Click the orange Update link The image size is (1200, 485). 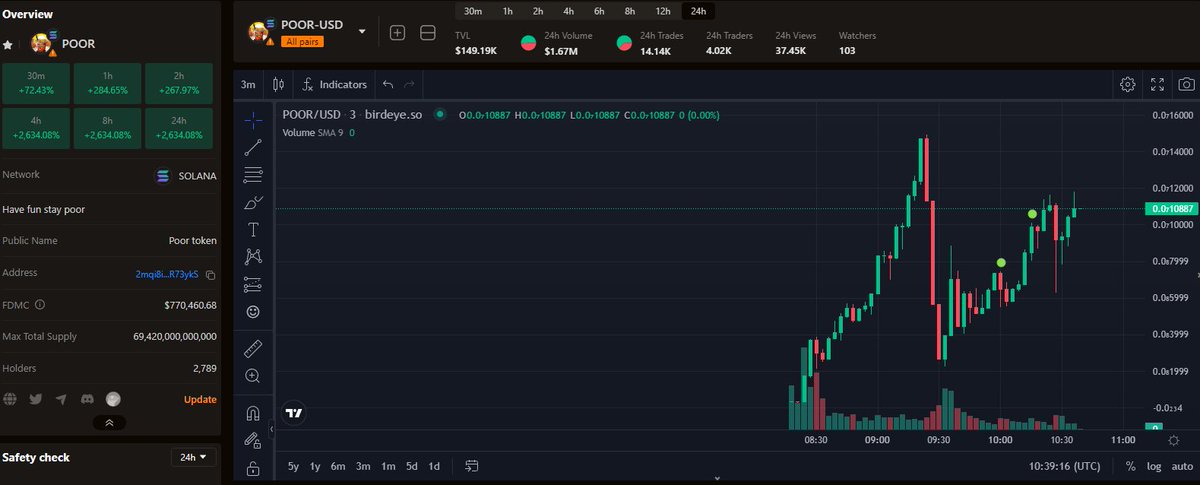pos(200,400)
